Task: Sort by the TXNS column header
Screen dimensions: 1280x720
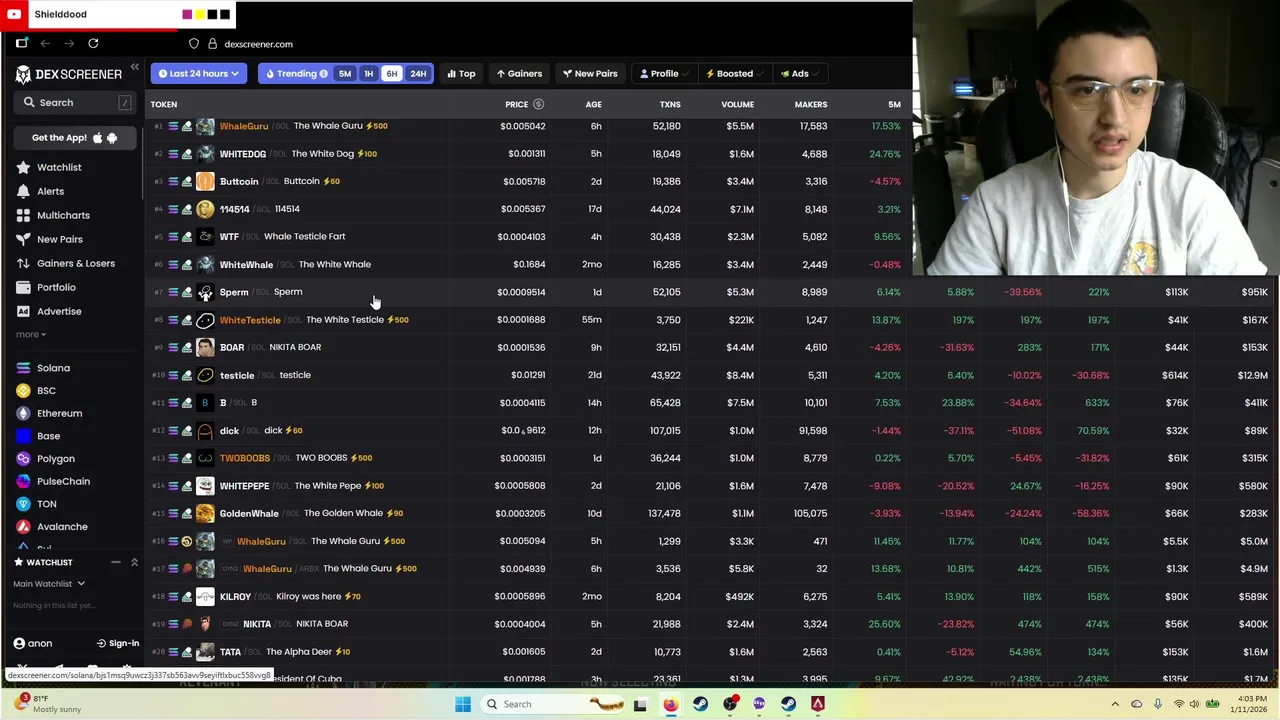Action: (670, 104)
